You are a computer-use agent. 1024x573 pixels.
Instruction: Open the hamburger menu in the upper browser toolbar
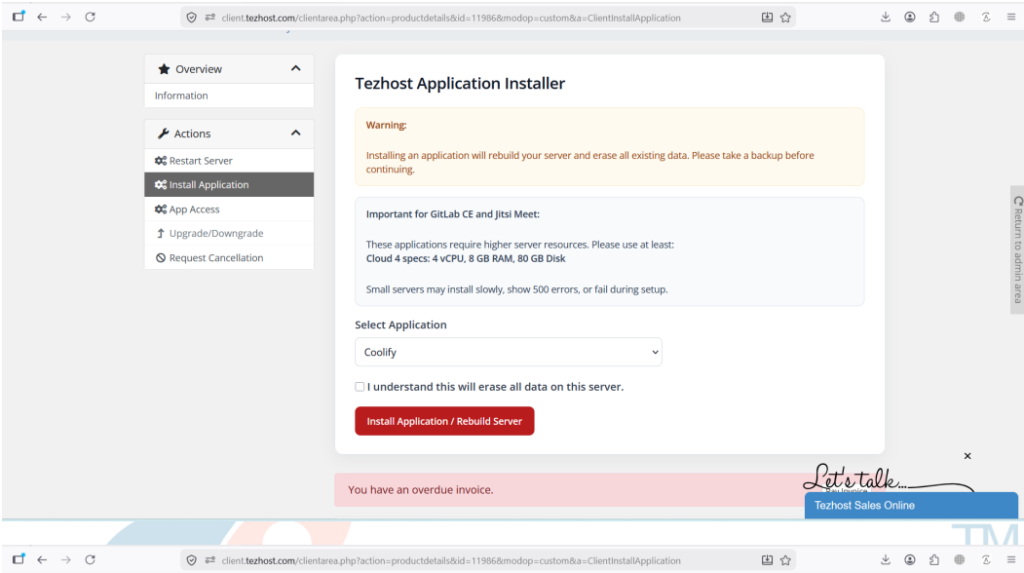(1011, 17)
